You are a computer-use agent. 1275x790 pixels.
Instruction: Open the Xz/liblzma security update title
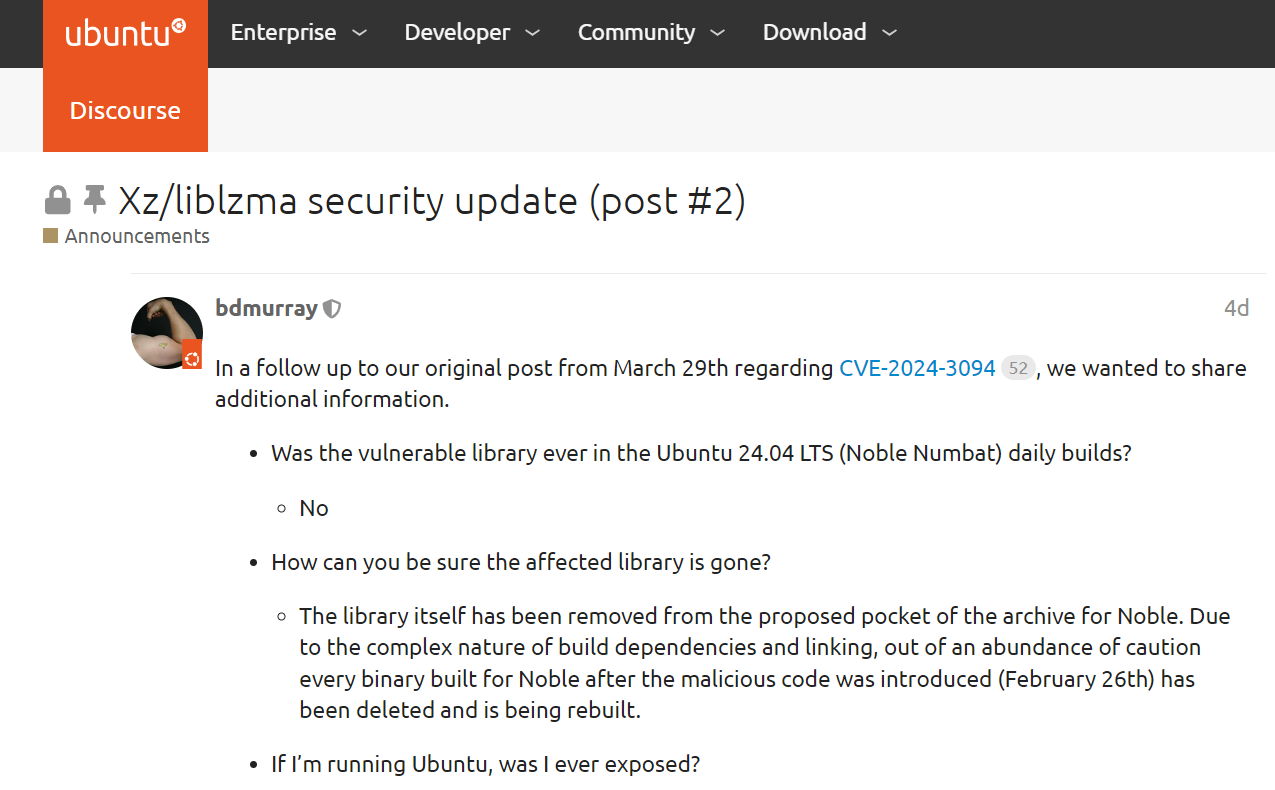point(432,201)
